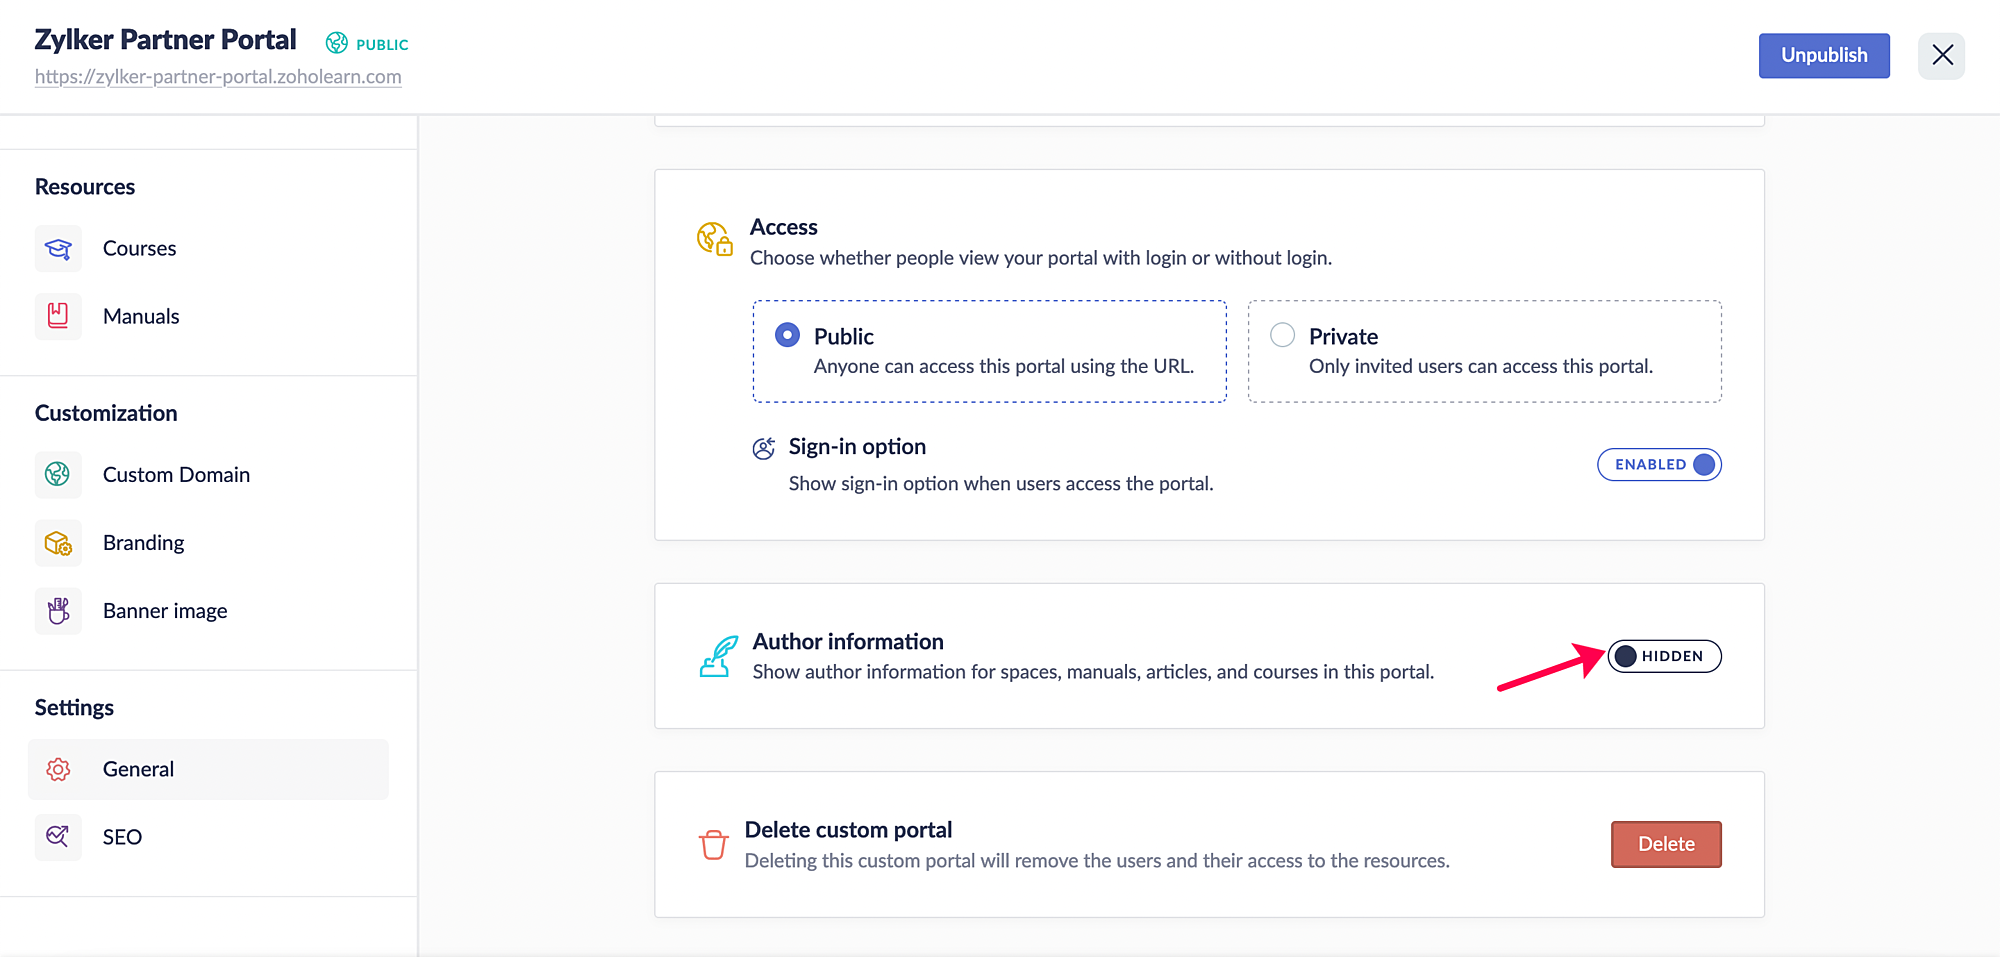Click the Manuals book icon
2000x957 pixels.
click(58, 316)
